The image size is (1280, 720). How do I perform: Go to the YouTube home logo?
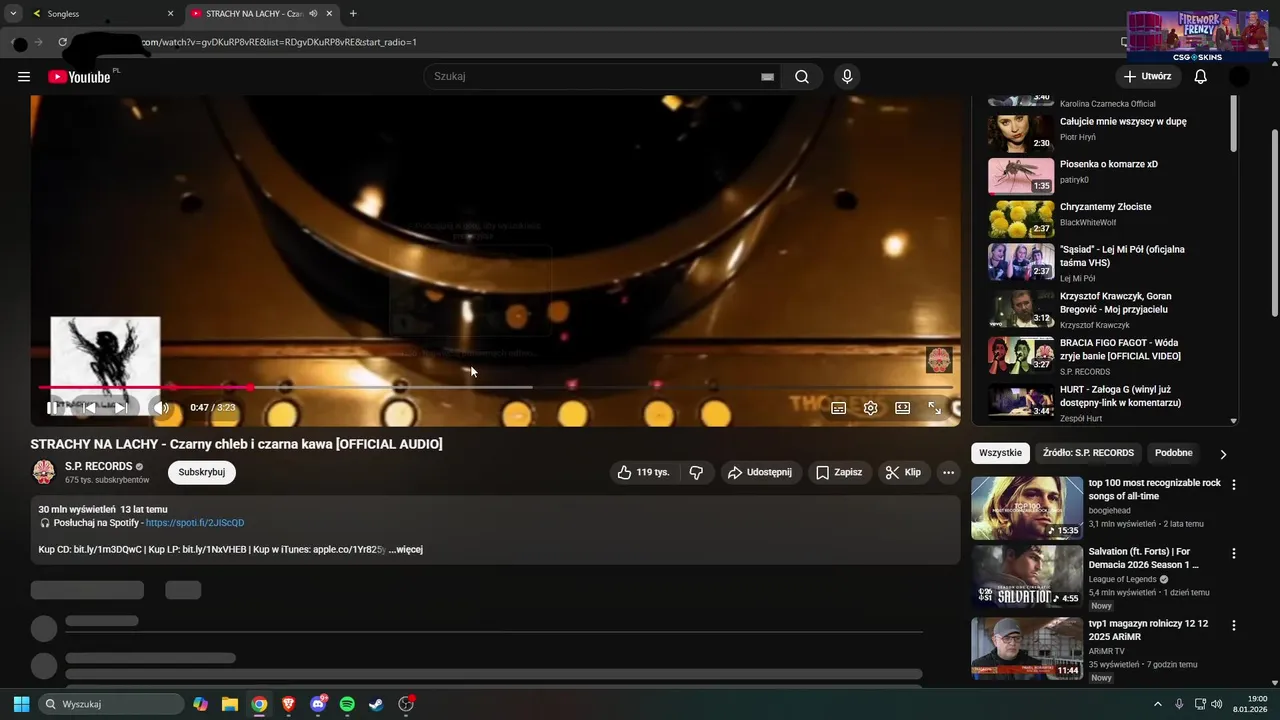[x=79, y=77]
